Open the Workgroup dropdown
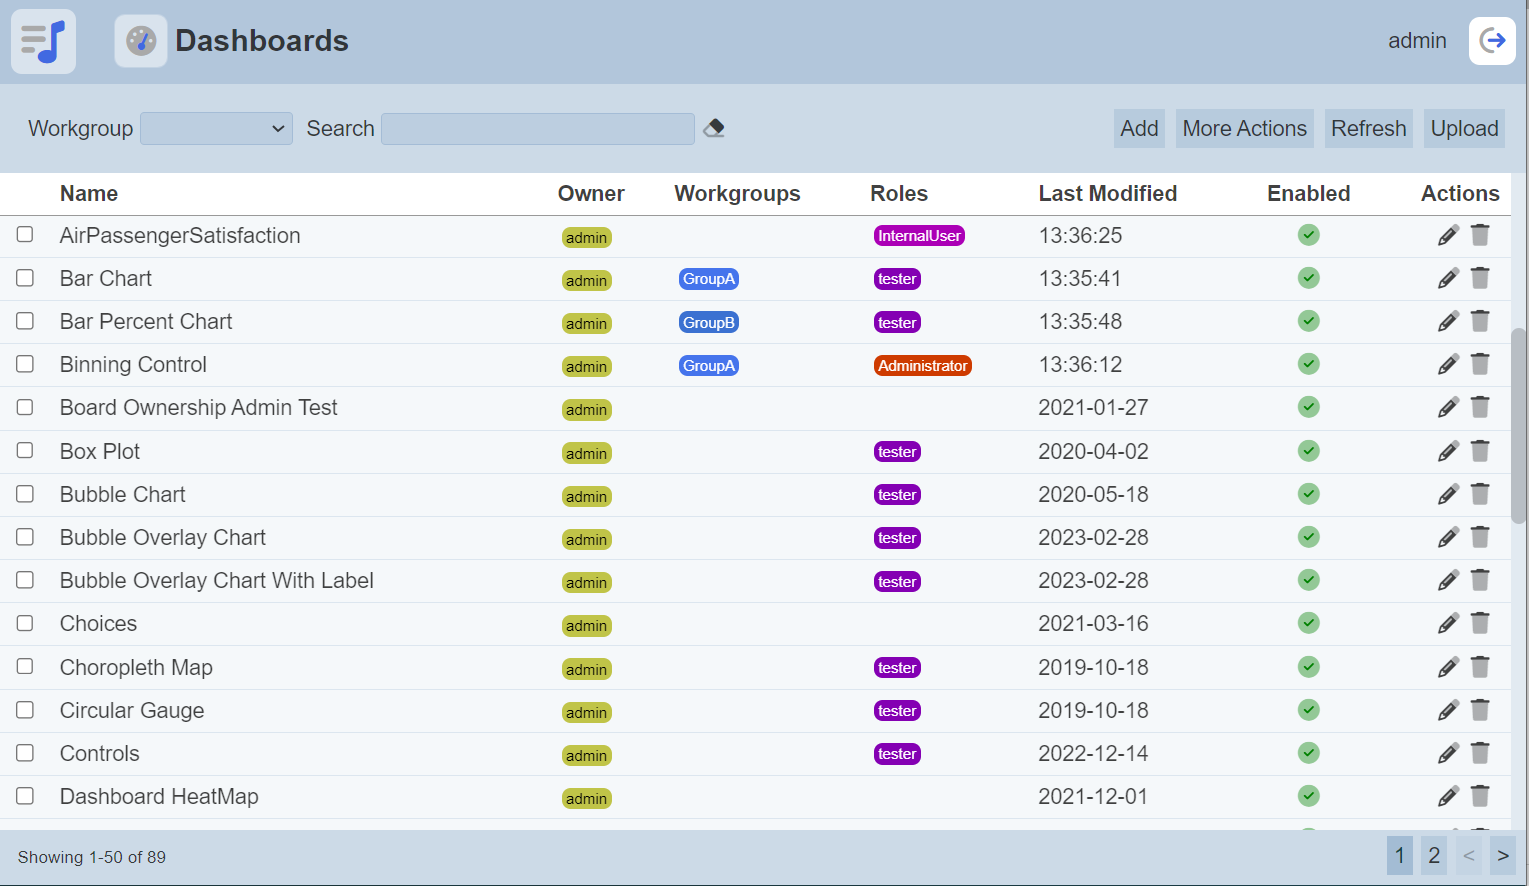1529x886 pixels. coord(216,128)
